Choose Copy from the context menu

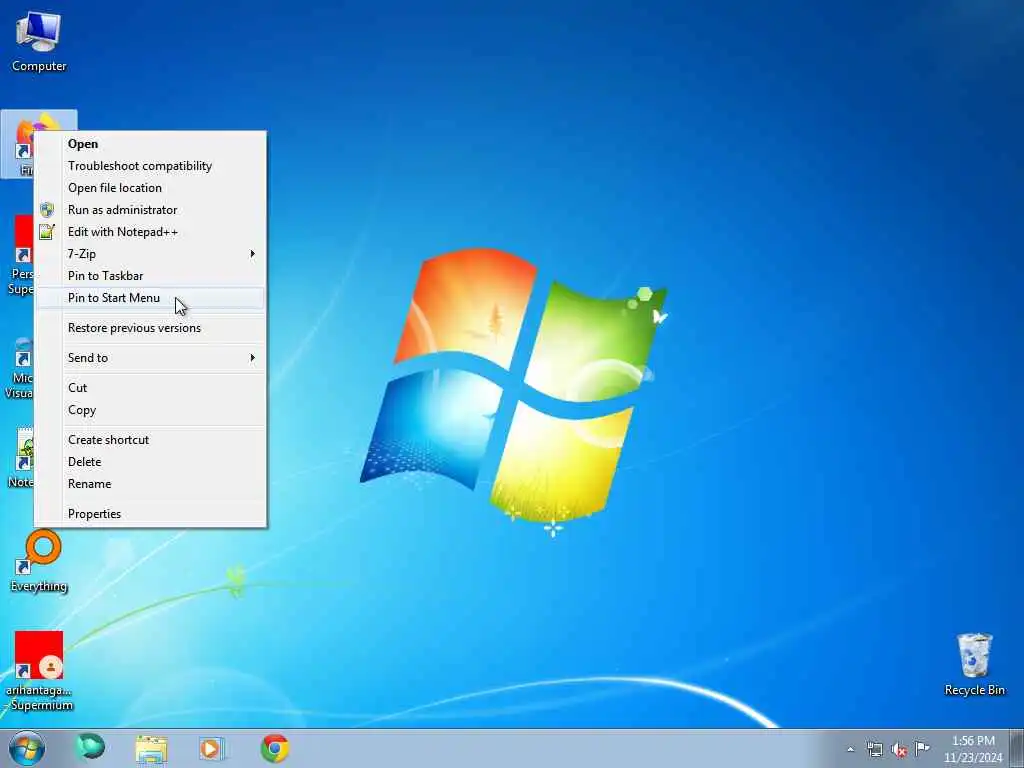point(150,410)
